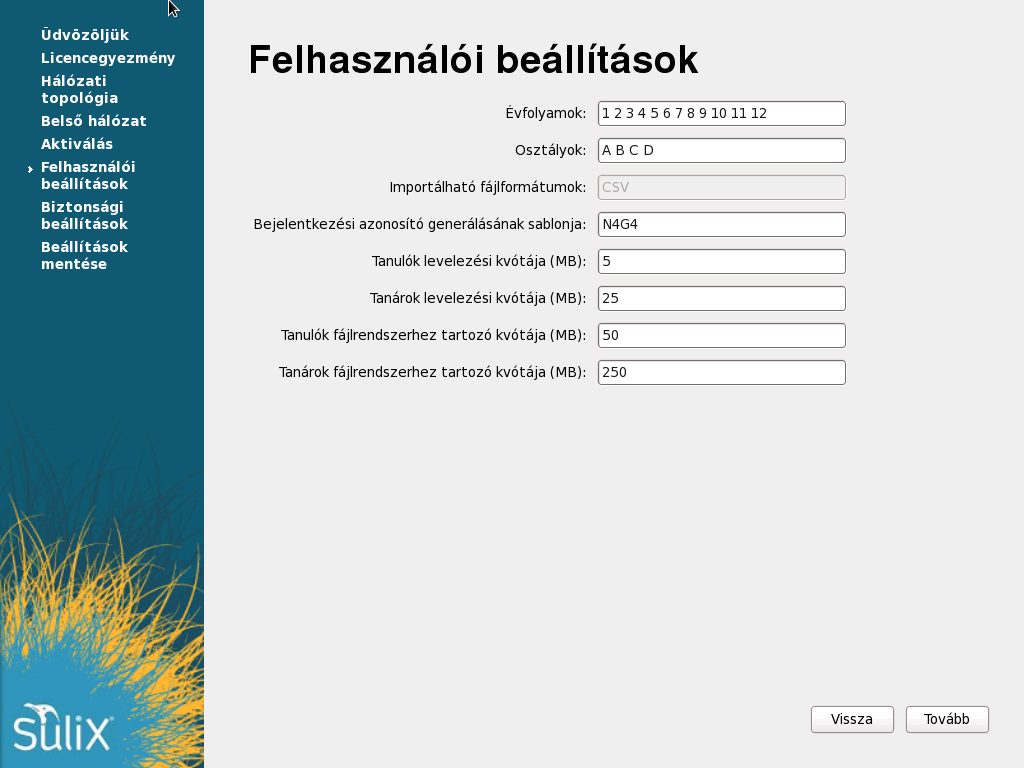Select the Aktiválás step
This screenshot has width=1024, height=768.
tap(76, 144)
